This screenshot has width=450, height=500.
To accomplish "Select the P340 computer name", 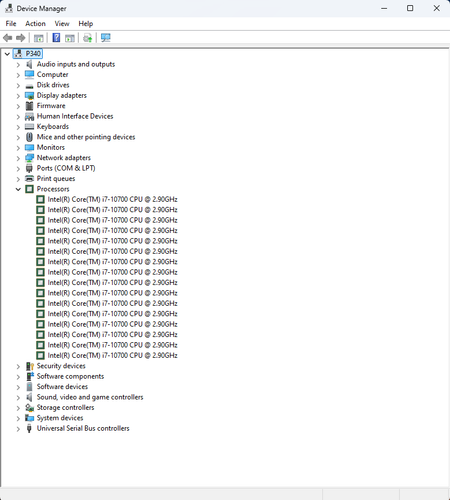I will pos(33,54).
